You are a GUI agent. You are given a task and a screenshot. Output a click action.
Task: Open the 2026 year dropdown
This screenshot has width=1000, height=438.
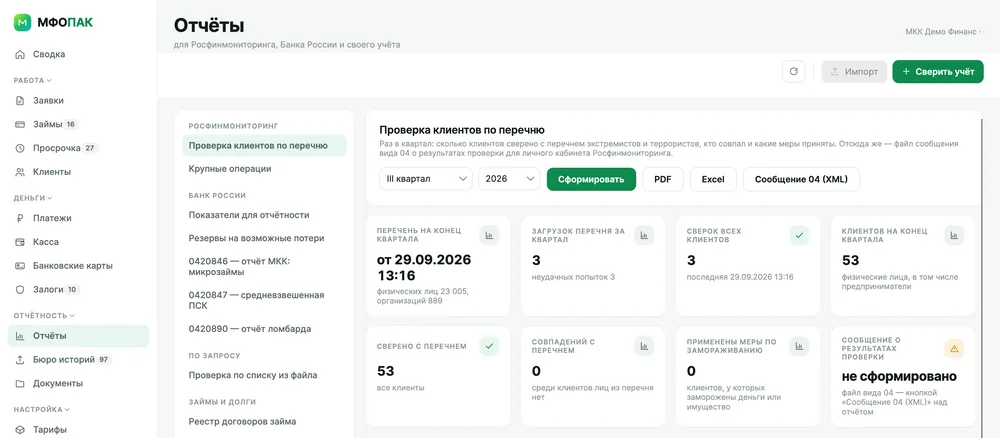[x=509, y=179]
